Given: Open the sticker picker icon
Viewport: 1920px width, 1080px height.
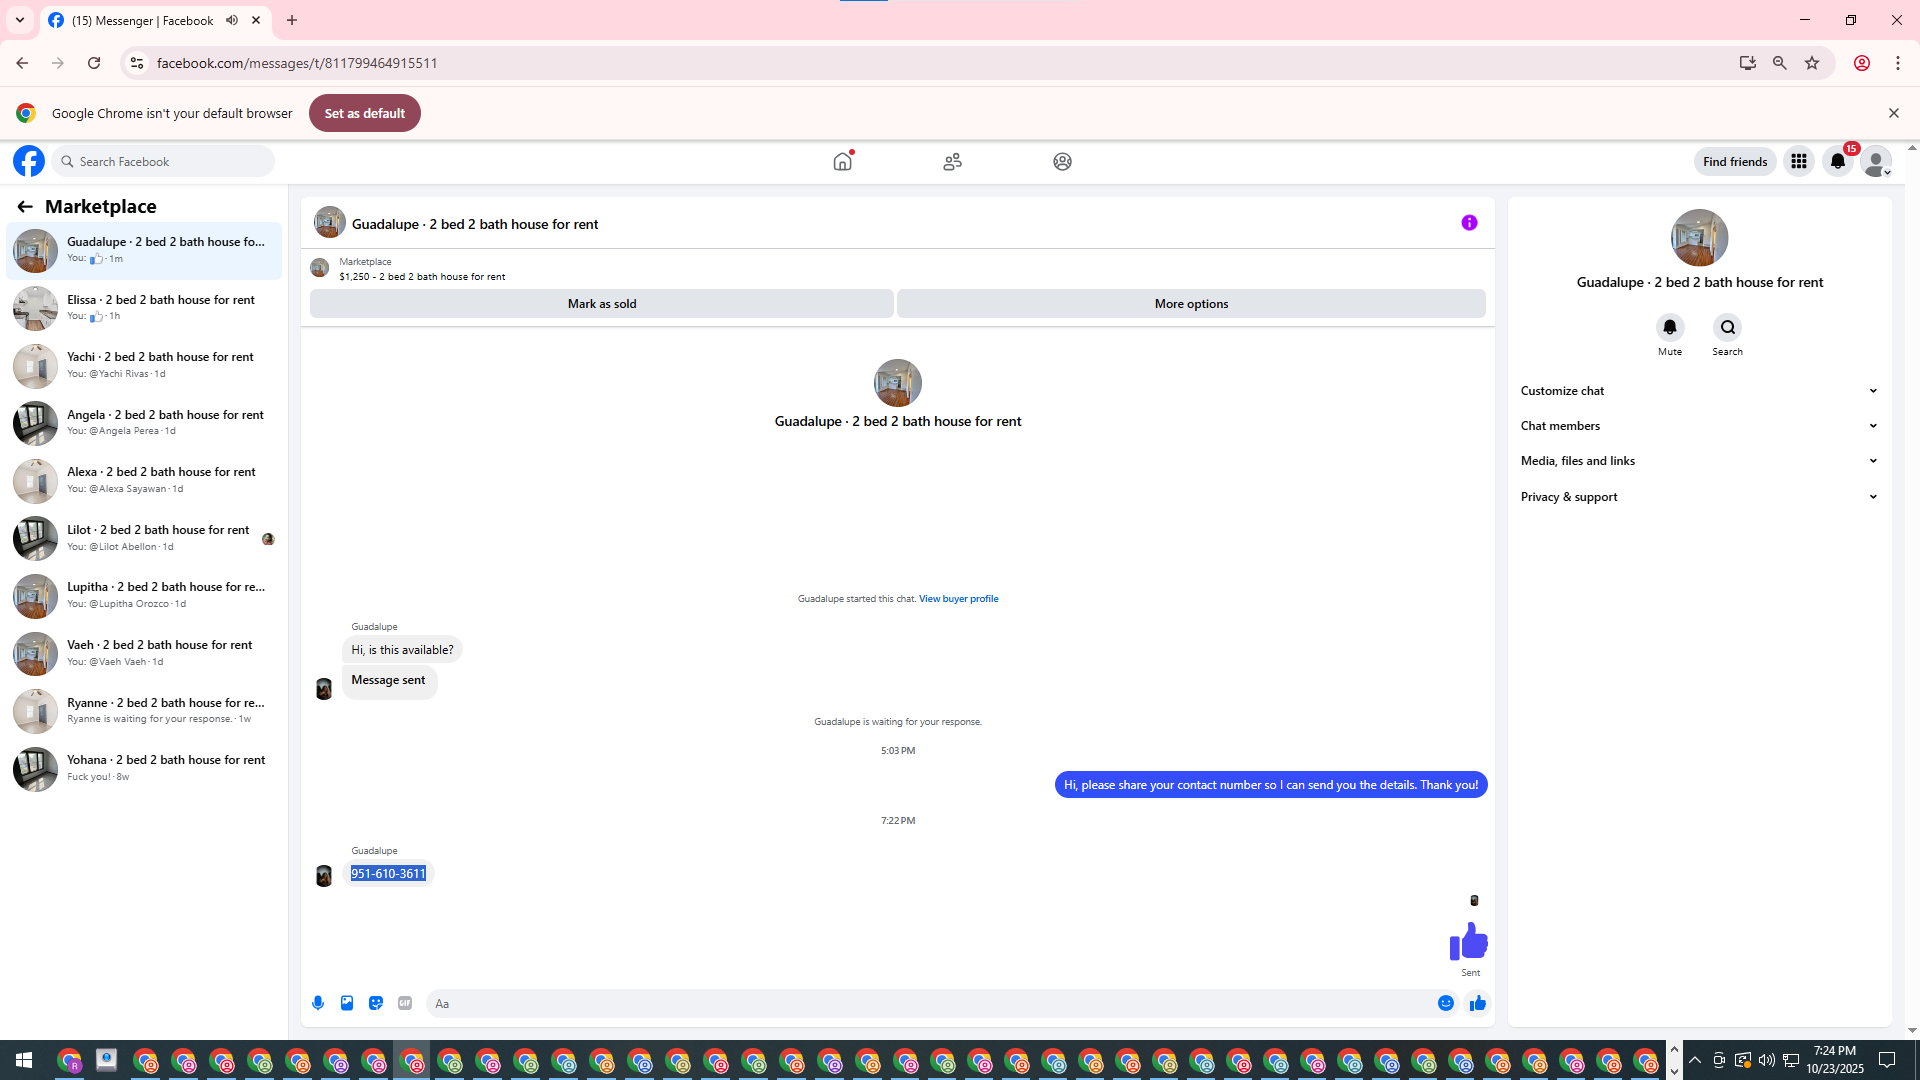Looking at the screenshot, I should tap(376, 1003).
